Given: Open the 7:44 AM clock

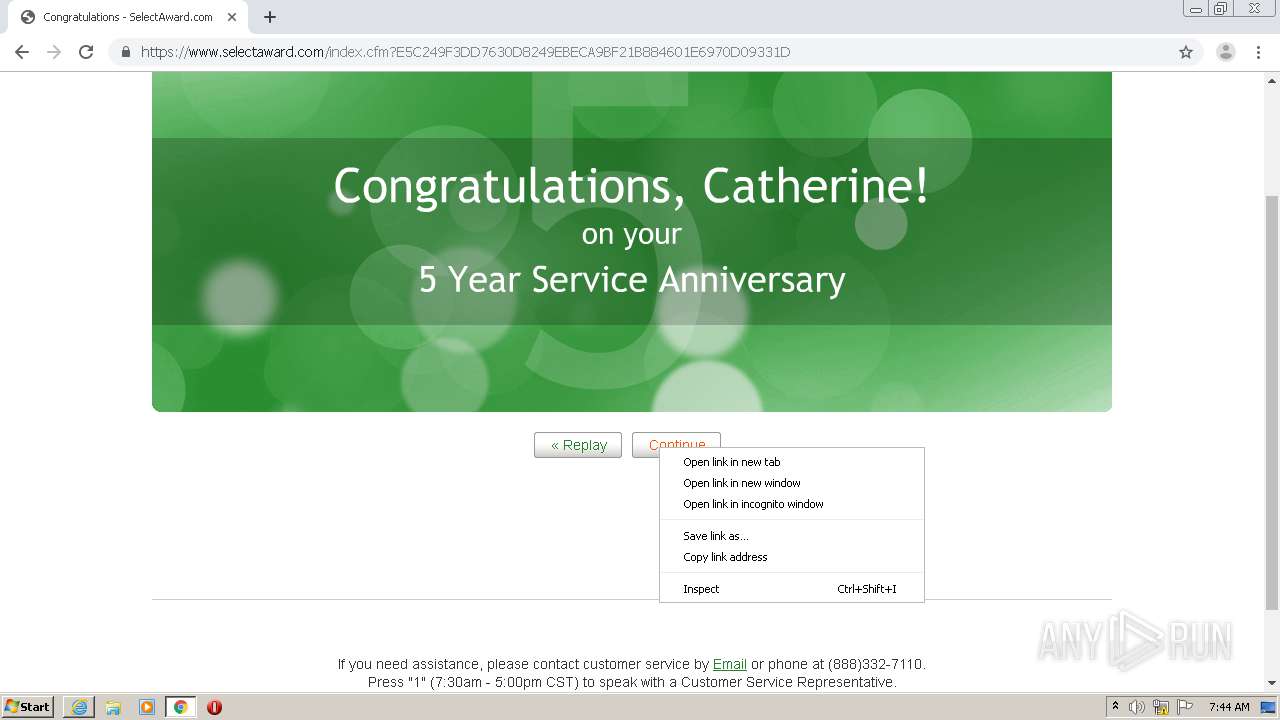Looking at the screenshot, I should point(1229,707).
